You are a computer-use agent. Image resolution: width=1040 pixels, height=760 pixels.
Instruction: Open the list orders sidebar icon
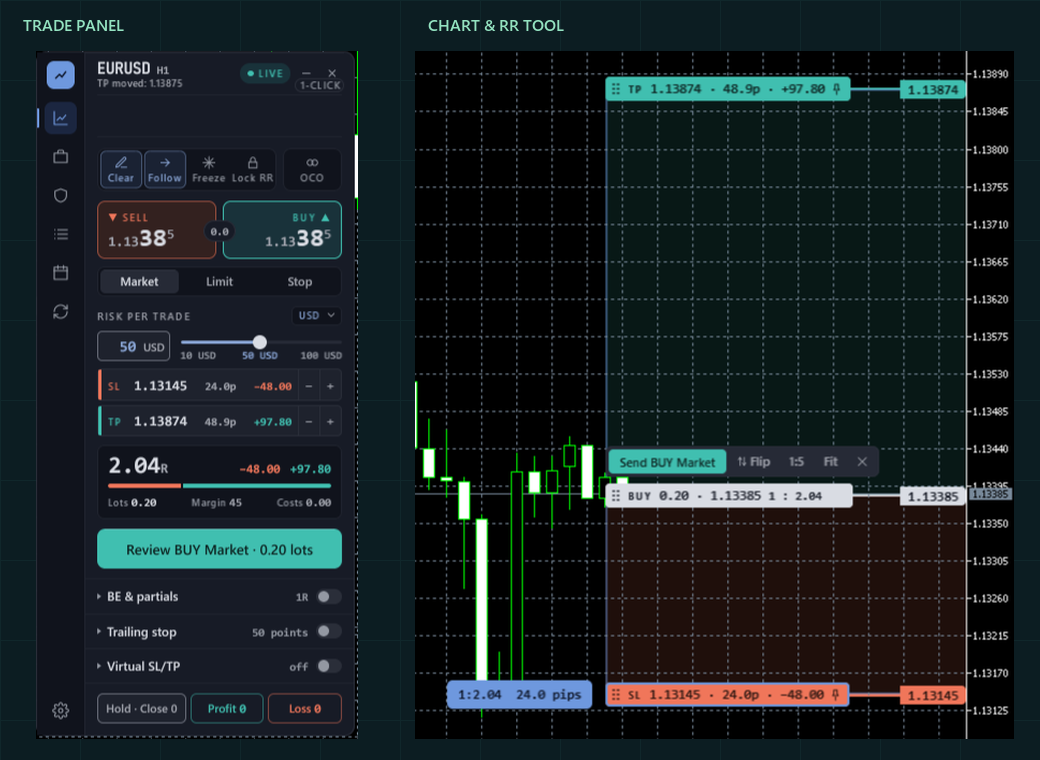(x=60, y=234)
